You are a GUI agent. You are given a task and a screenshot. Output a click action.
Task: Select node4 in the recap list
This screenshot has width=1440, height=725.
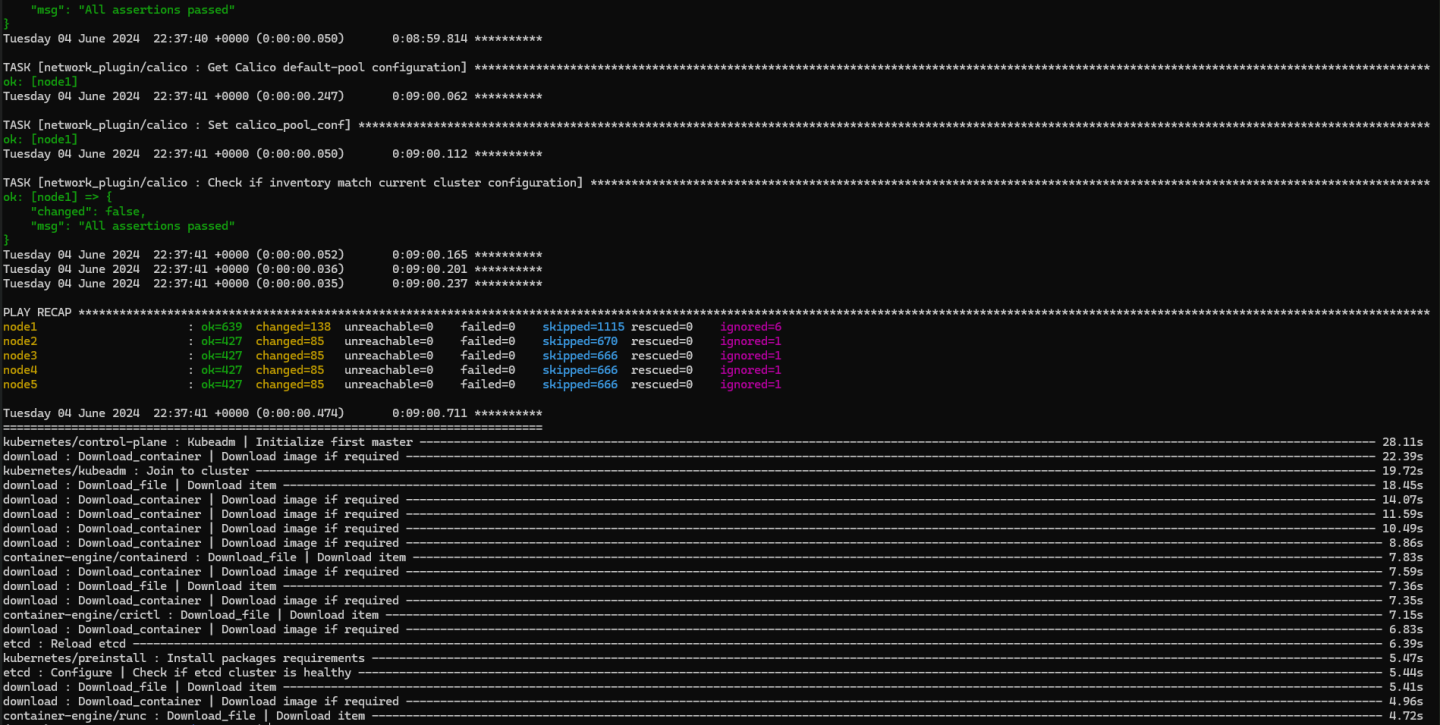point(19,369)
